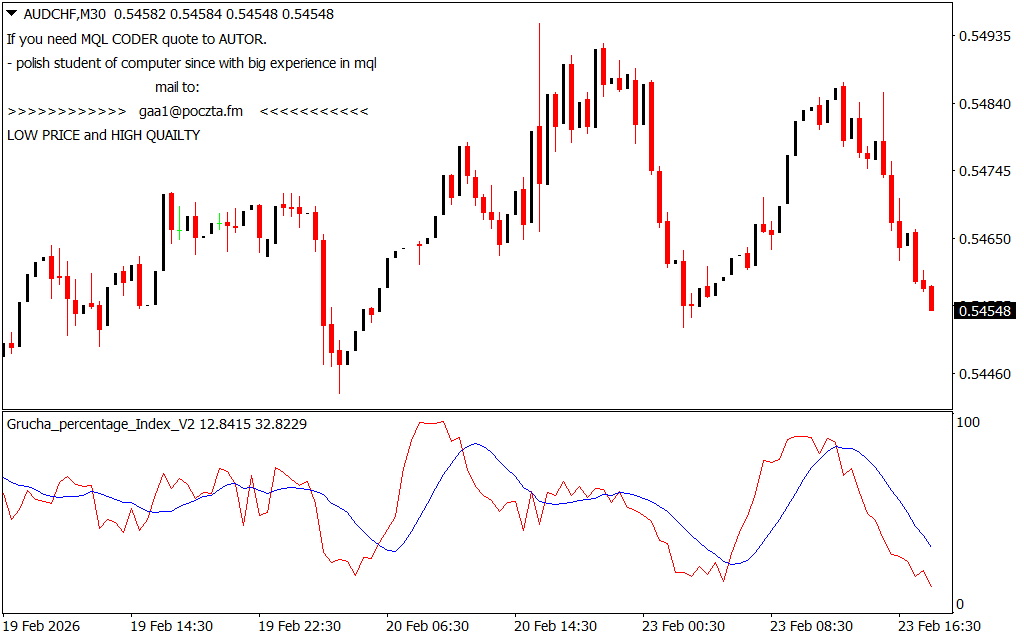Click the current price marker 0.54548
This screenshot has width=1024, height=640.
point(985,311)
